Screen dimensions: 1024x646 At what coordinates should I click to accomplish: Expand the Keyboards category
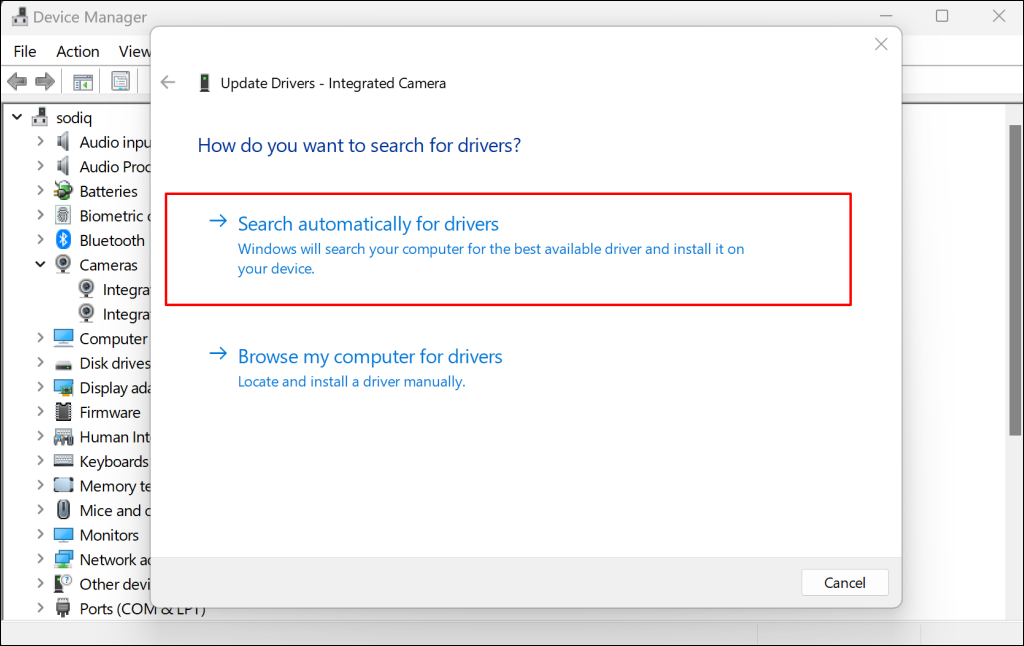(40, 461)
